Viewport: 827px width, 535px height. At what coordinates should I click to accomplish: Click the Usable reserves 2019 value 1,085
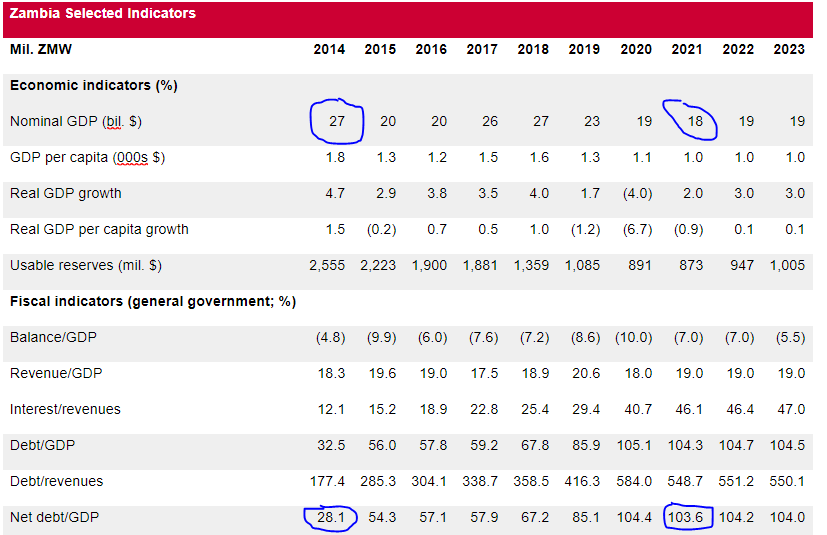click(x=582, y=265)
